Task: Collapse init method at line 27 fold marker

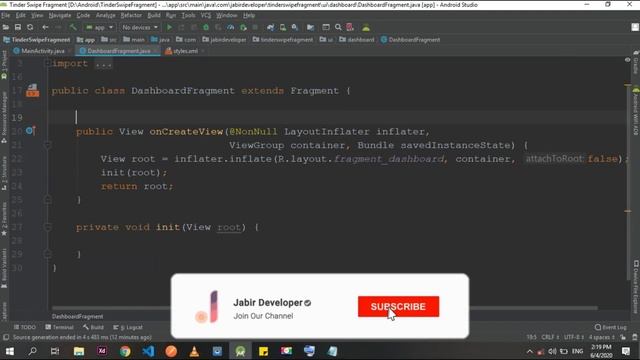Action: (x=47, y=227)
